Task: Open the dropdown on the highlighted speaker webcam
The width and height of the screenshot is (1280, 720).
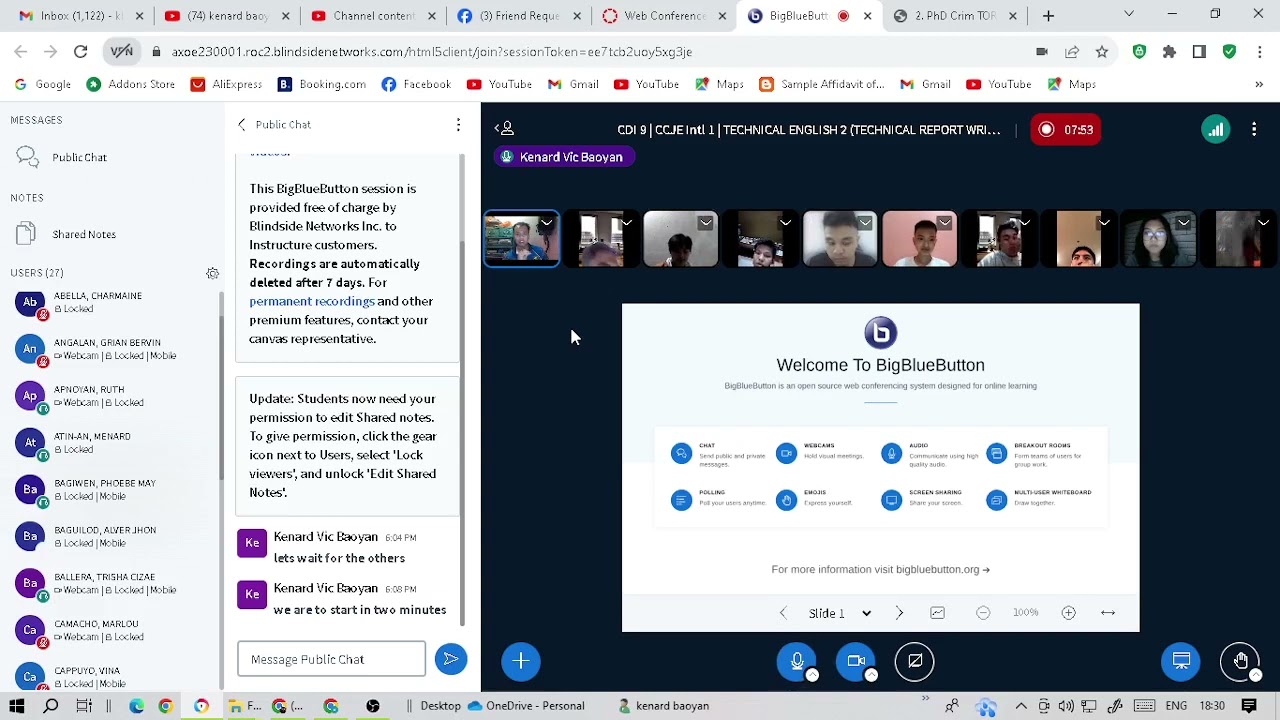Action: [x=547, y=223]
